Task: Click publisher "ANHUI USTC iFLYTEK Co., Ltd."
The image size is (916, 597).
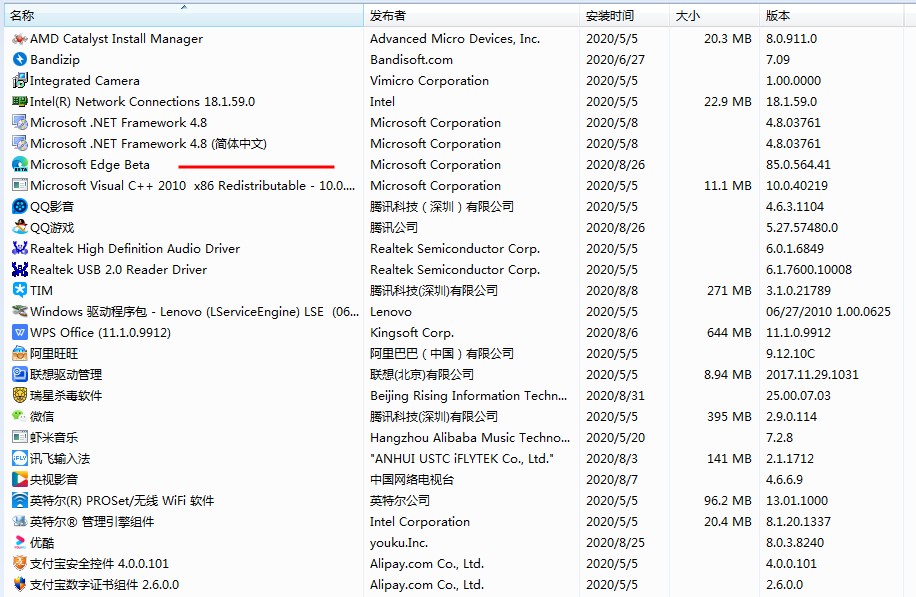Action: (462, 459)
